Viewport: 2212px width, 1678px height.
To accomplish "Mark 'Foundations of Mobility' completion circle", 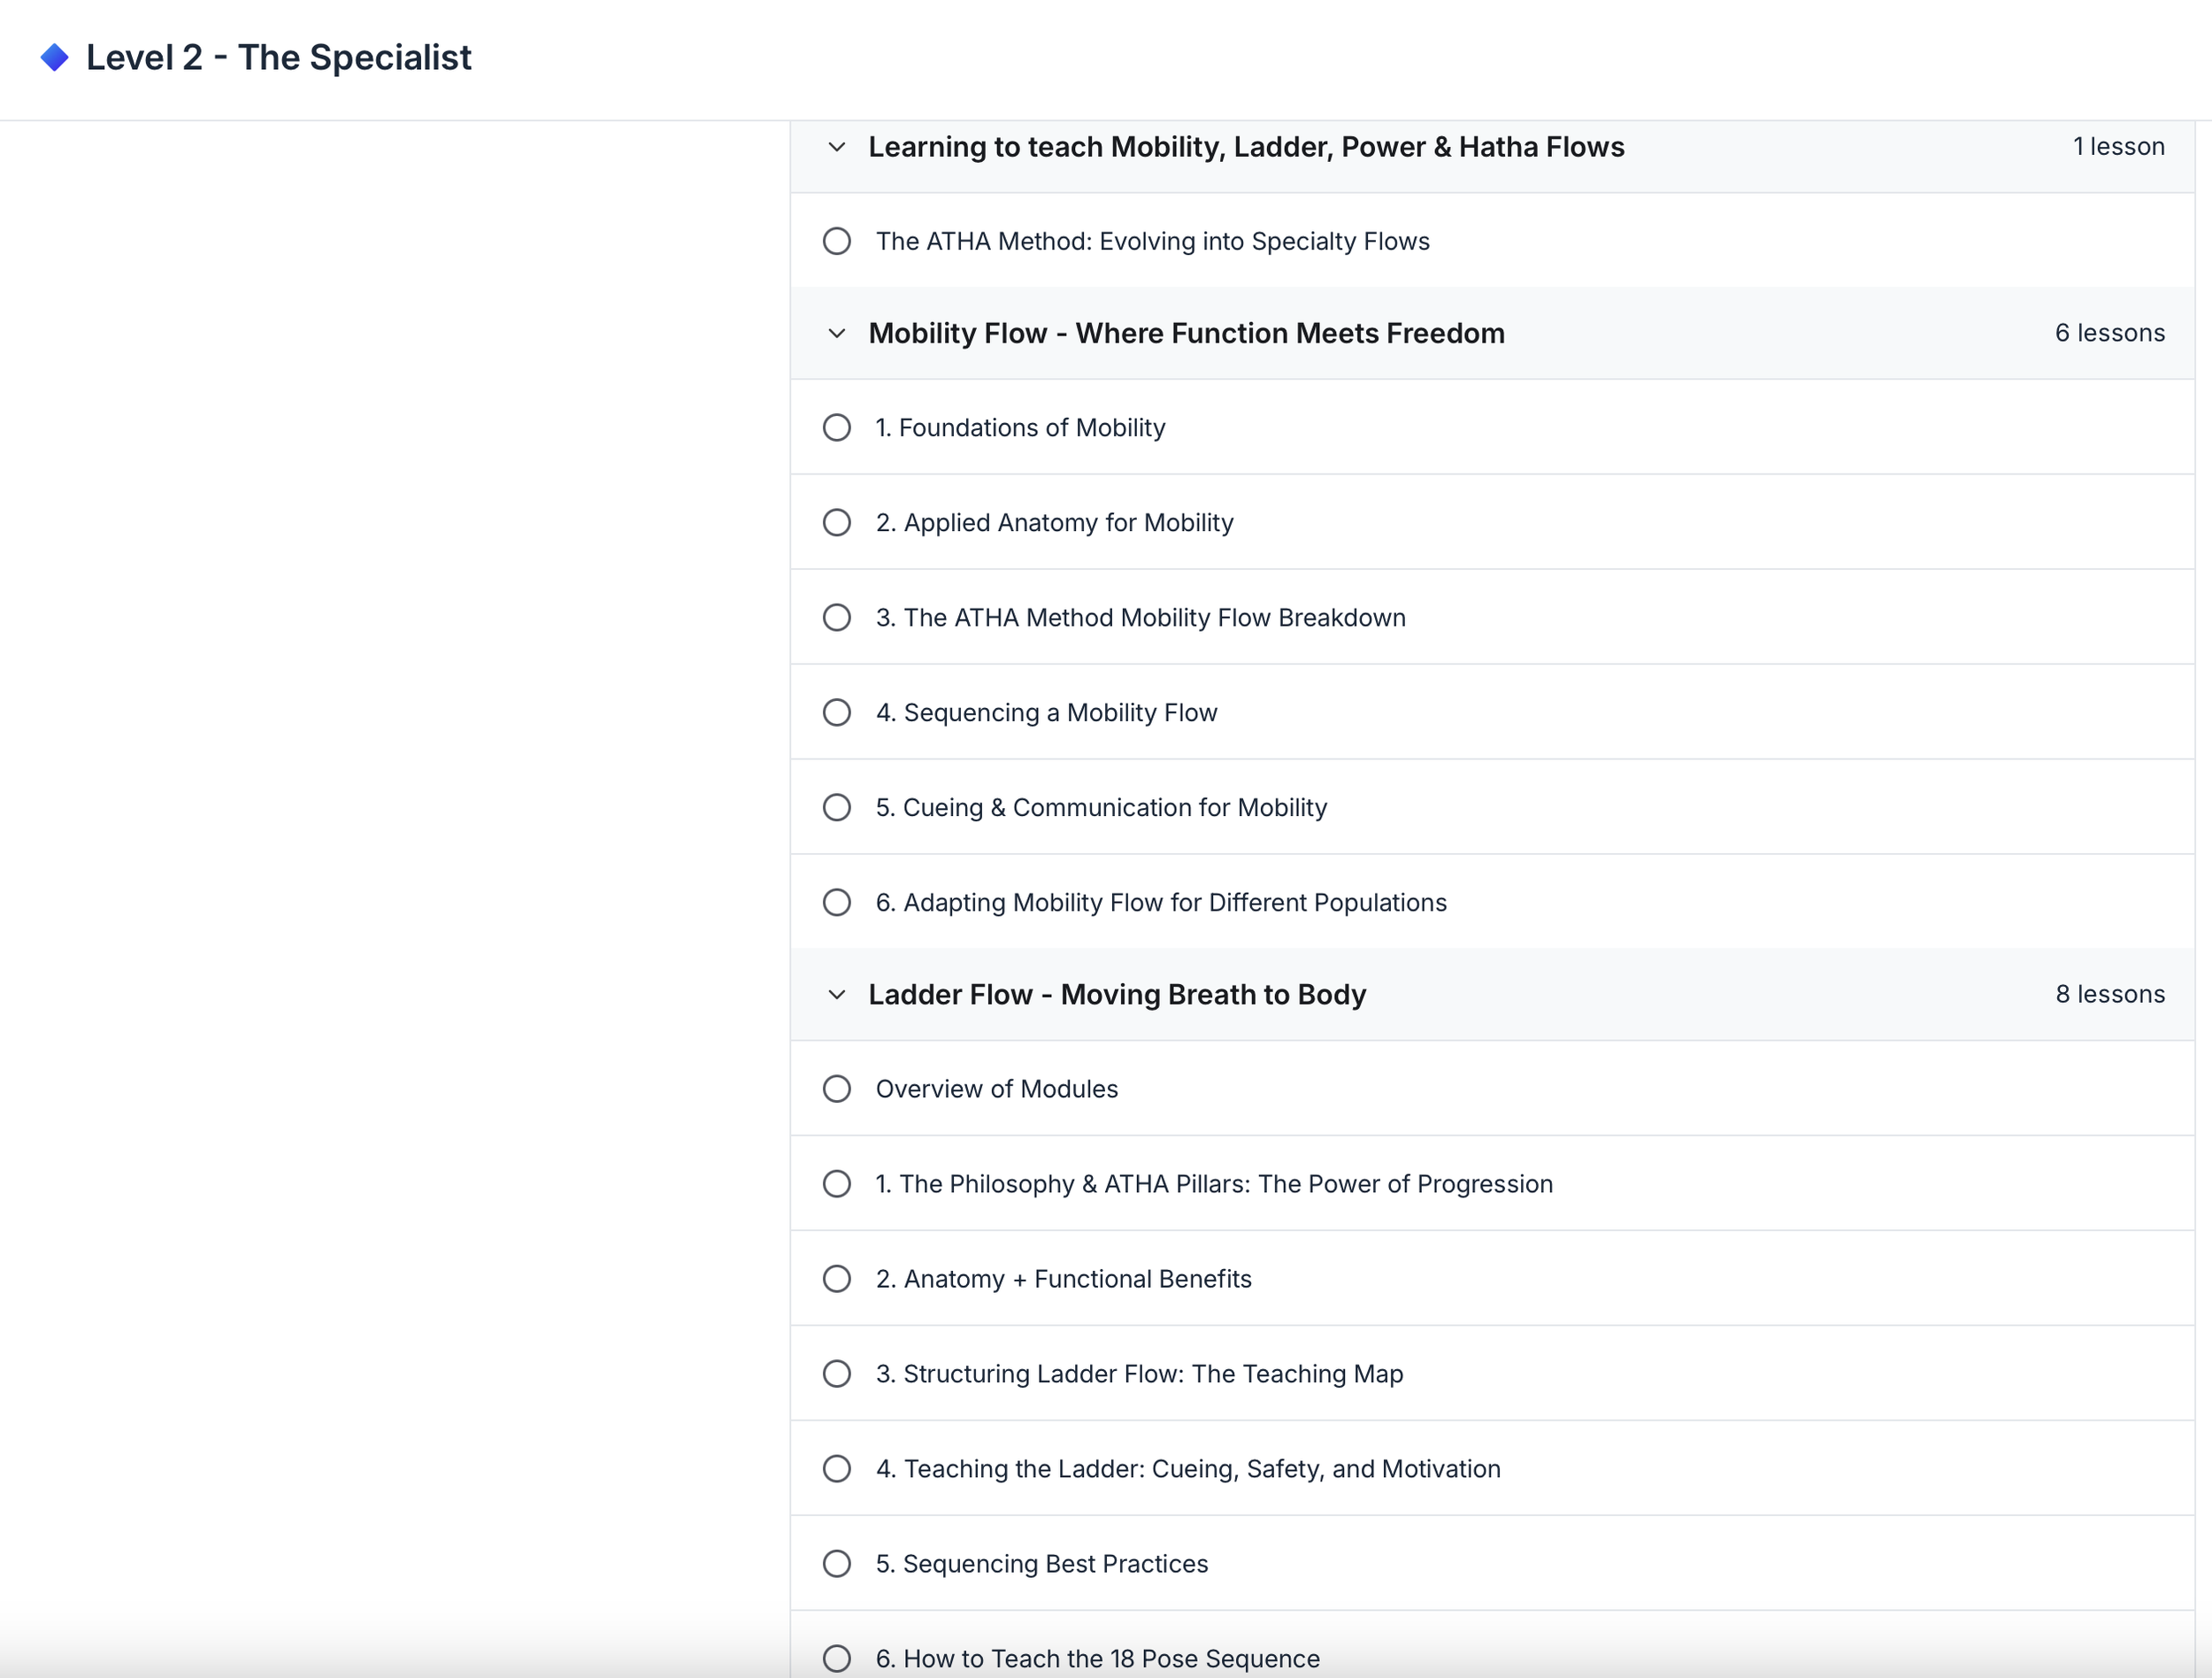I will (x=837, y=428).
